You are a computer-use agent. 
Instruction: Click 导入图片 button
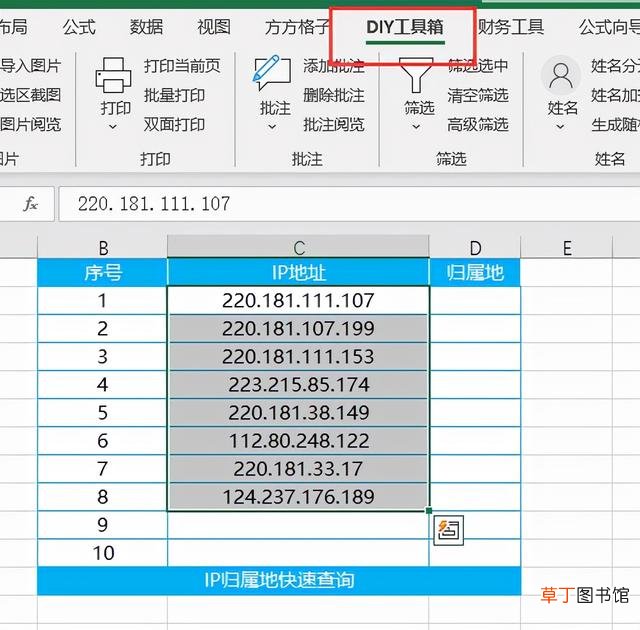pyautogui.click(x=31, y=66)
